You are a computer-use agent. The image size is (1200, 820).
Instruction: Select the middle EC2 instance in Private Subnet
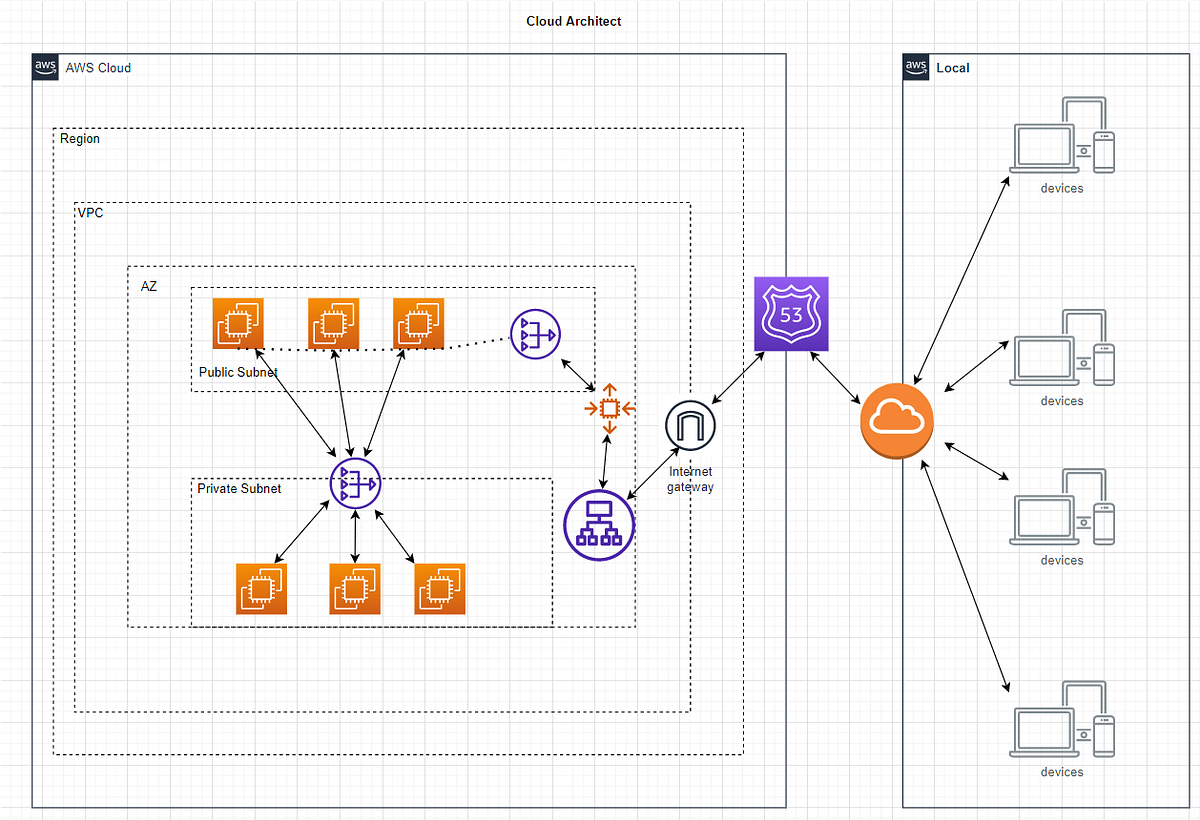355,589
